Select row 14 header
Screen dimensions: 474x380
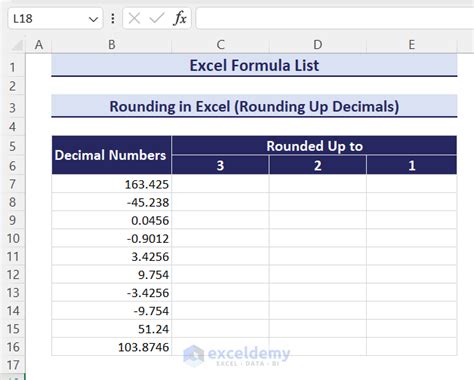(13, 311)
